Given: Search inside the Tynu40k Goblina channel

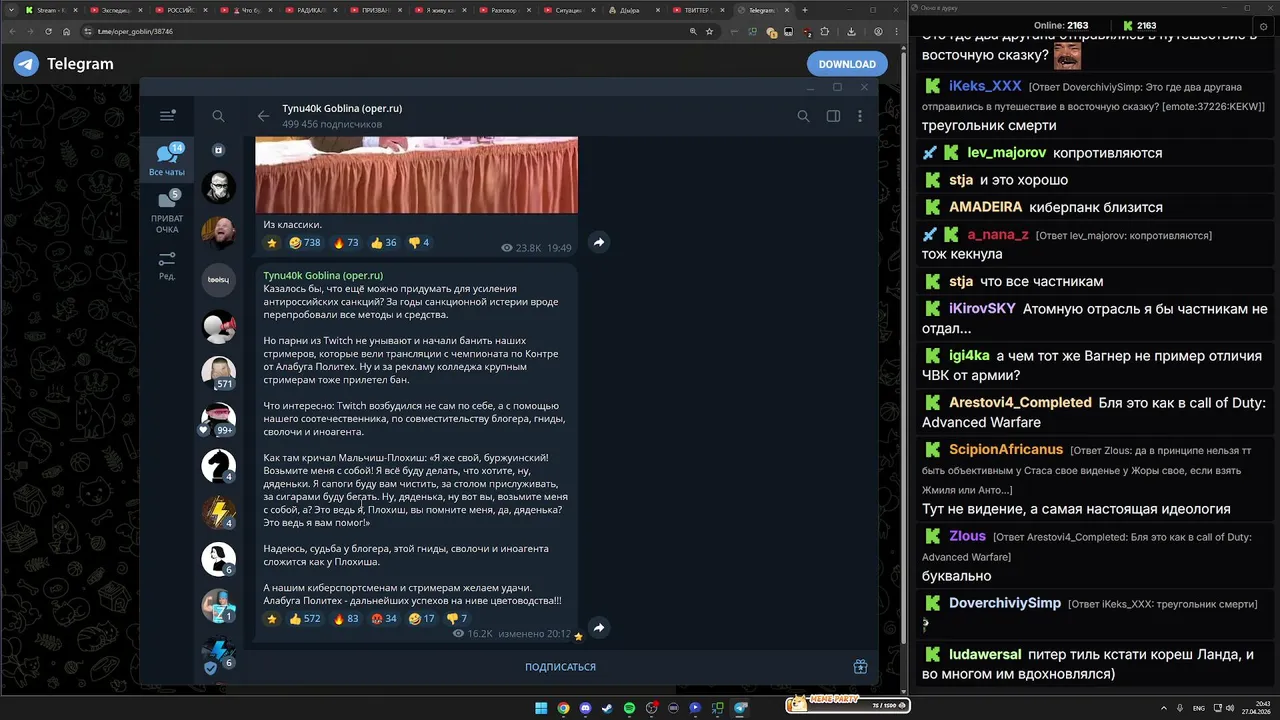Looking at the screenshot, I should (x=803, y=116).
